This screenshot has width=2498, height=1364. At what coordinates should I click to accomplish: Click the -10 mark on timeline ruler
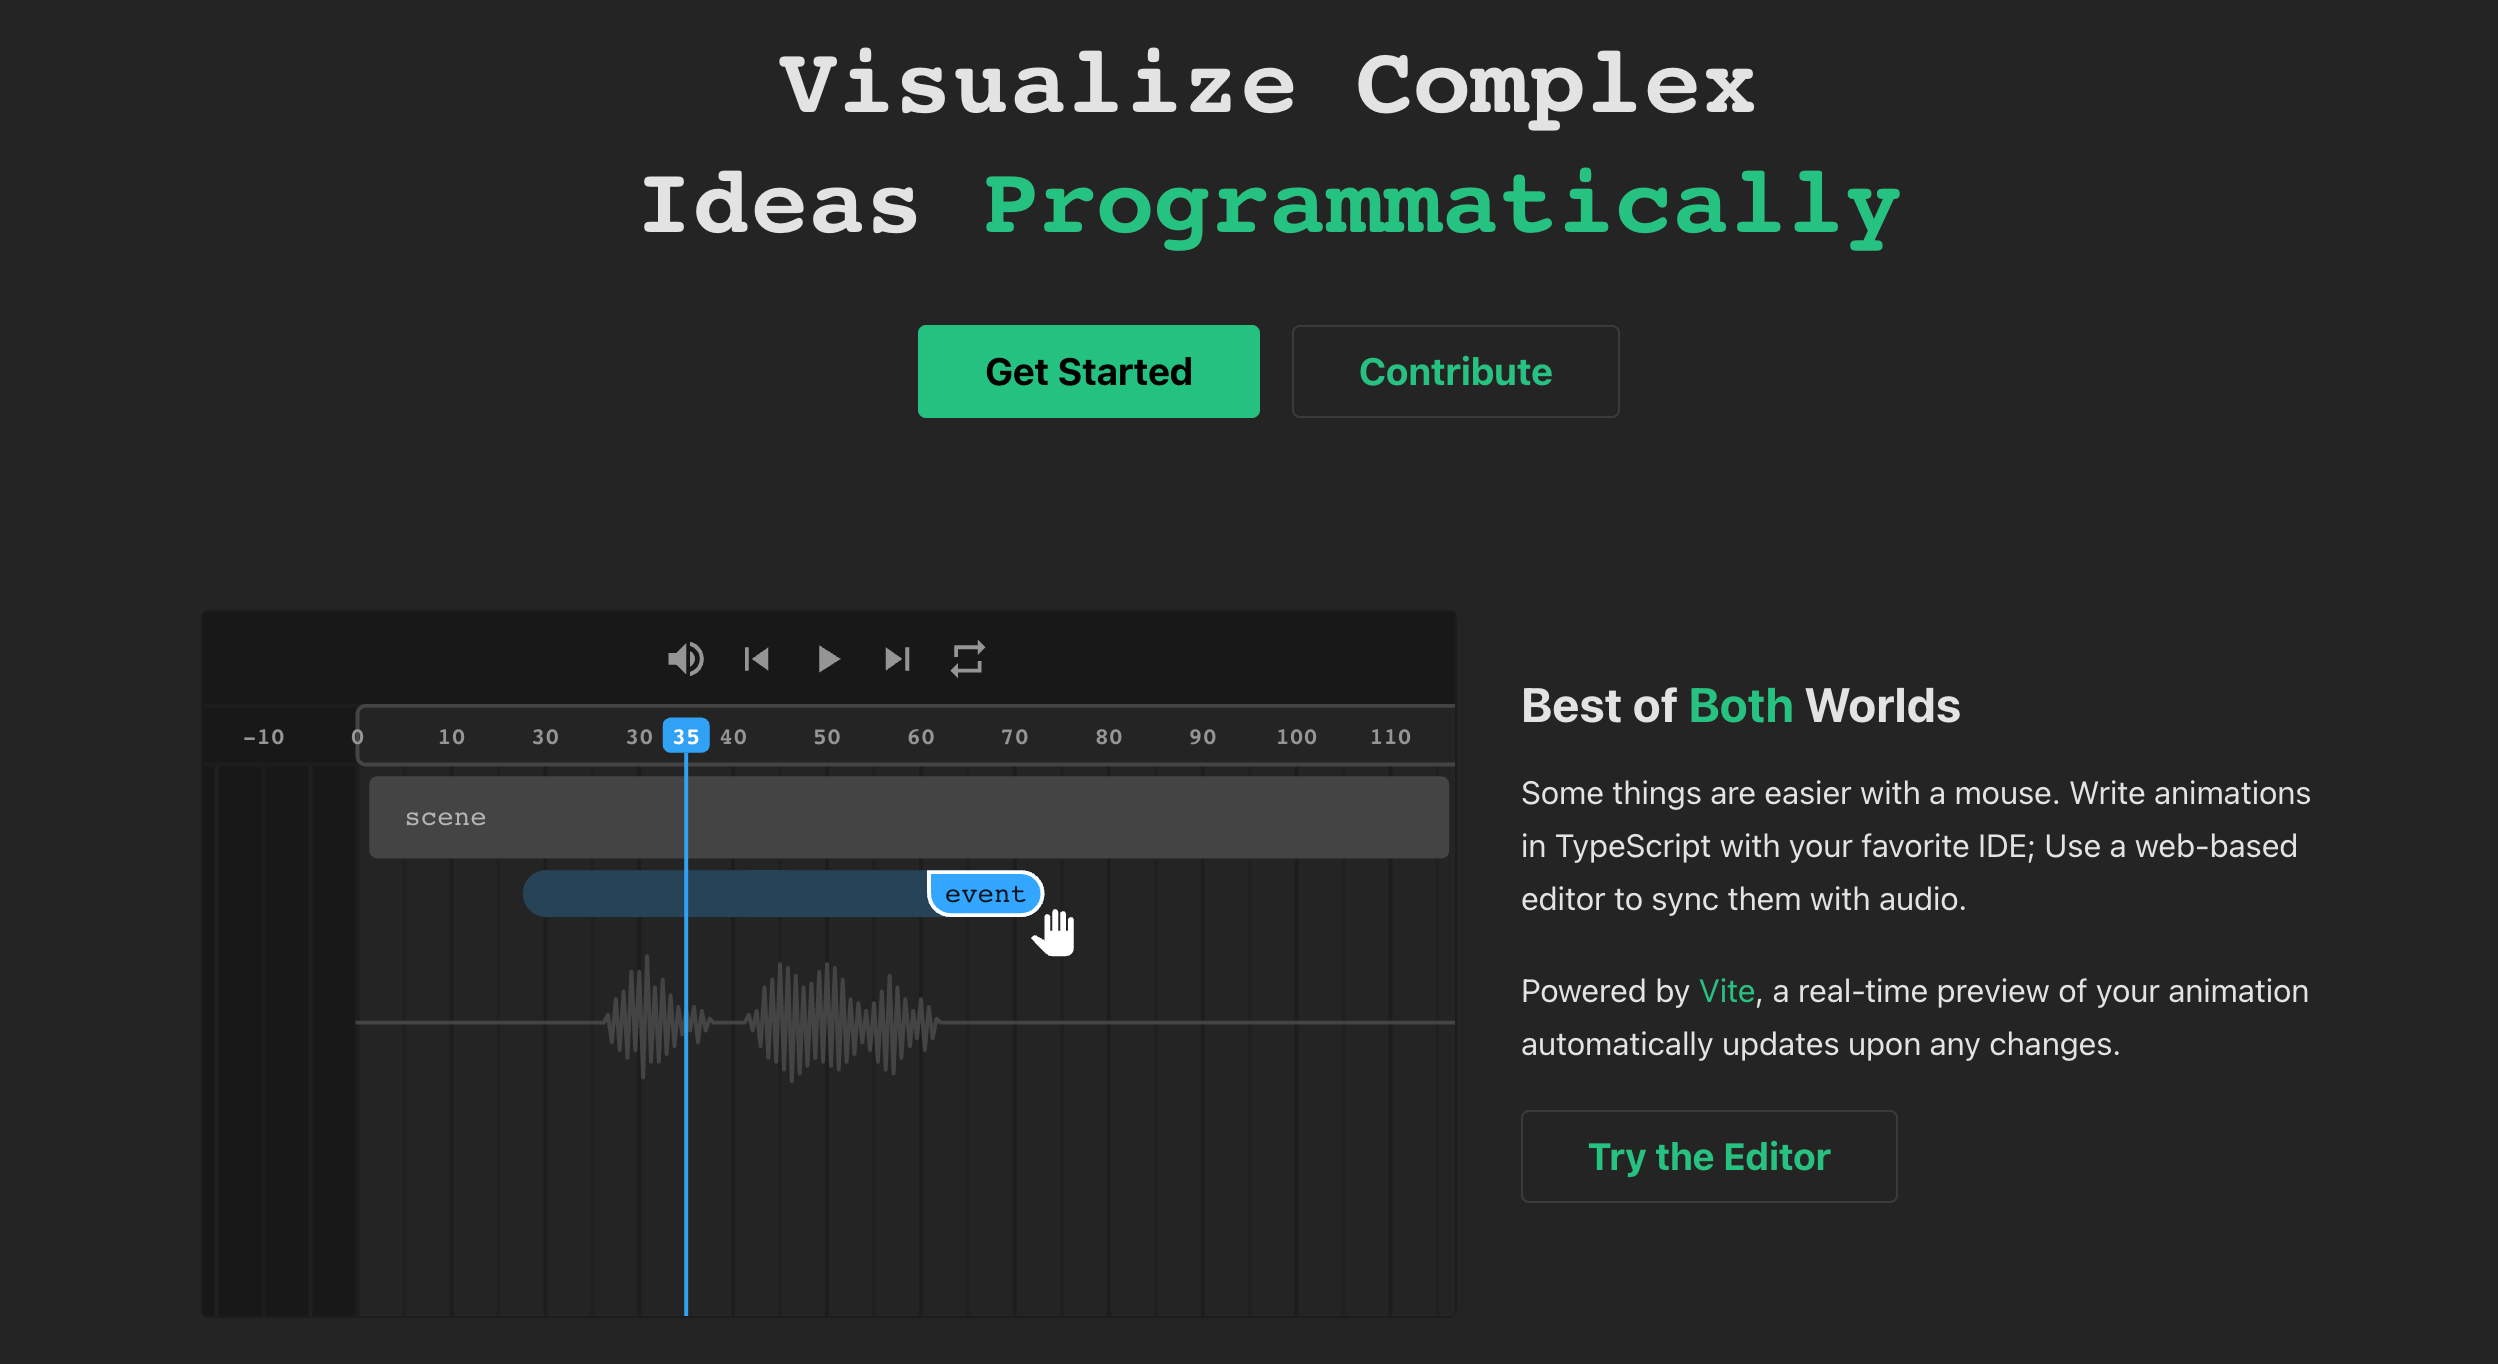pos(264,737)
